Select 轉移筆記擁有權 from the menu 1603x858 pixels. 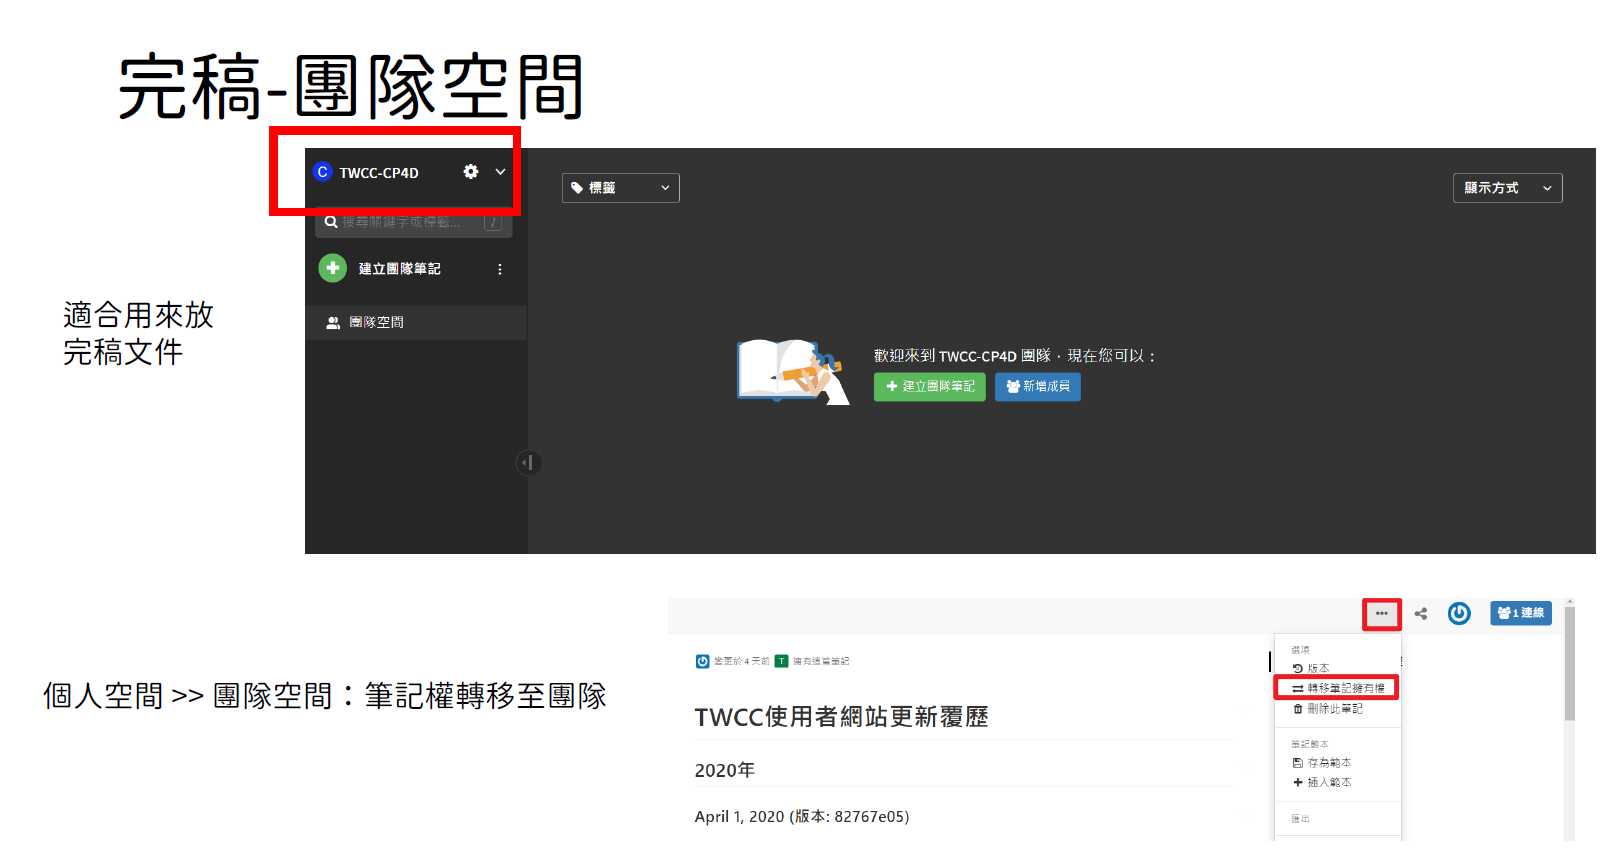point(1338,688)
